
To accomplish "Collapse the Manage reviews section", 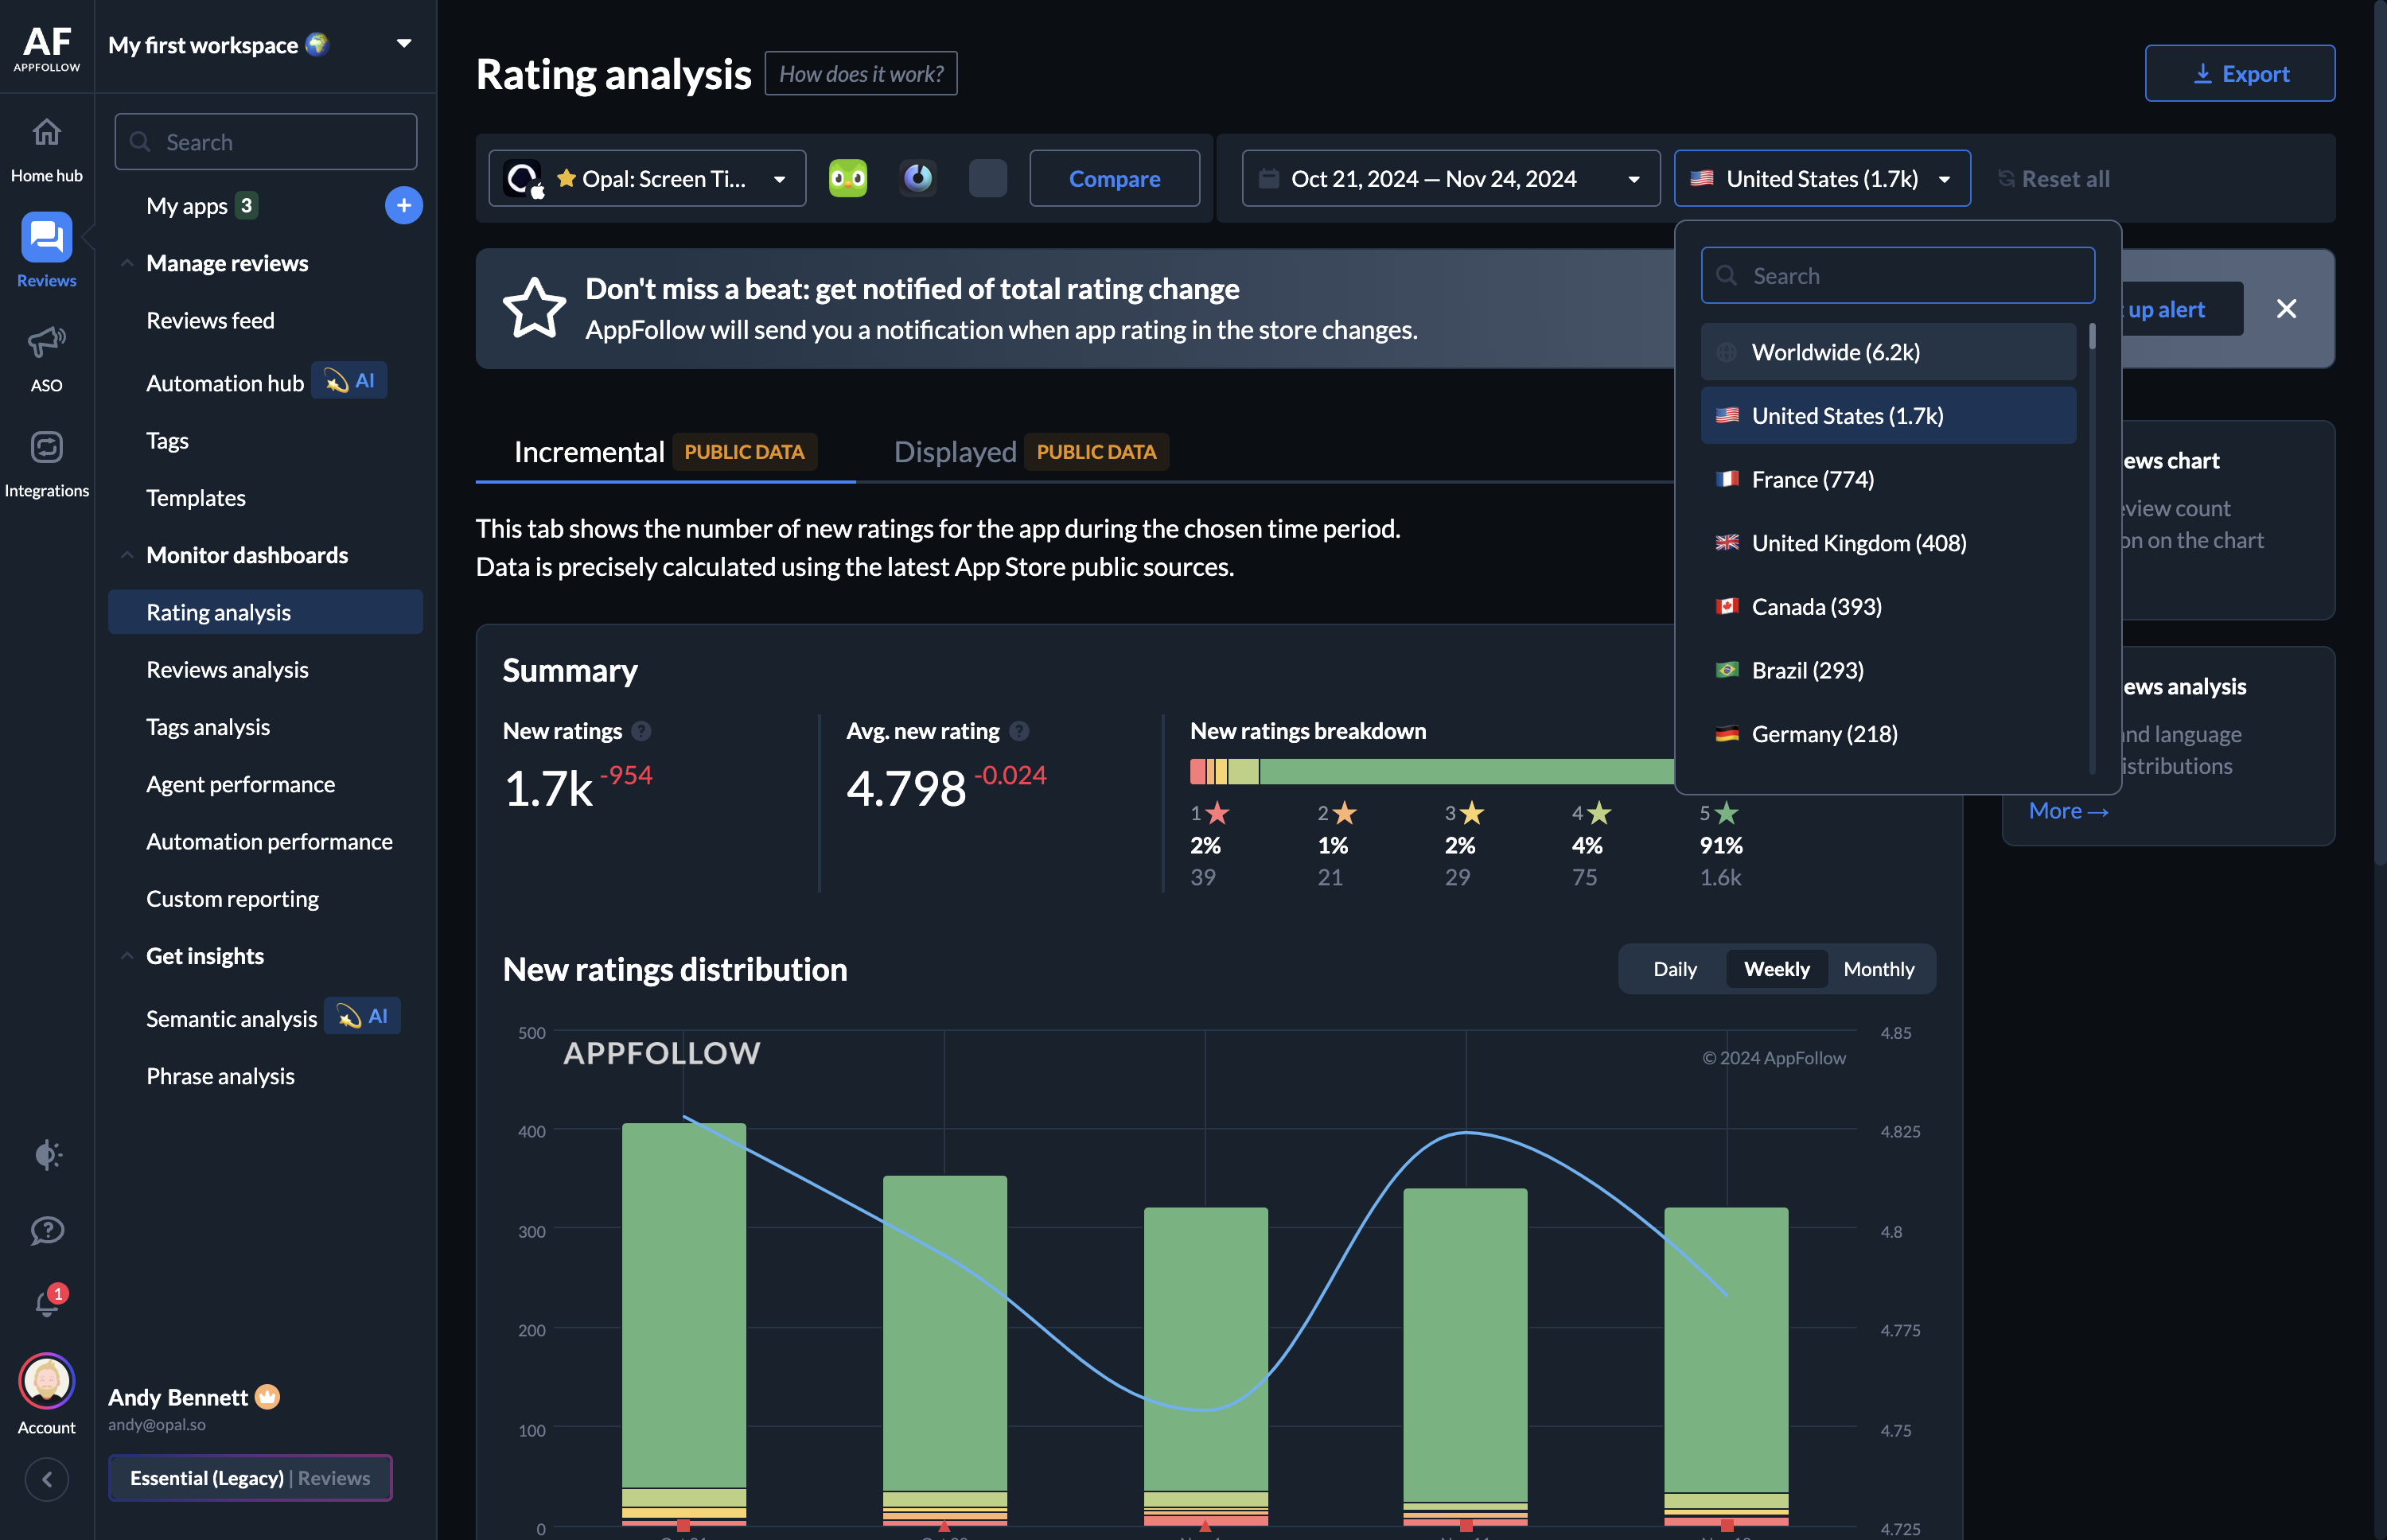I will pyautogui.click(x=127, y=263).
